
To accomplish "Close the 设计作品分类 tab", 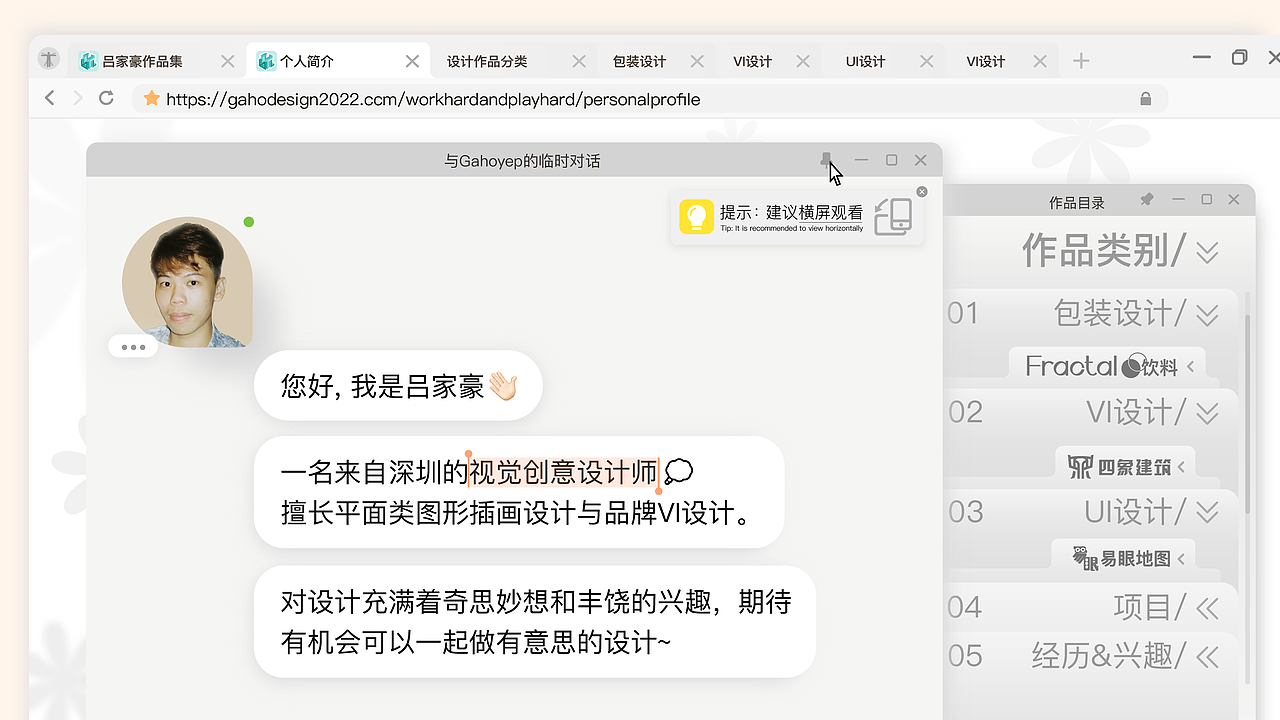I will (x=579, y=61).
